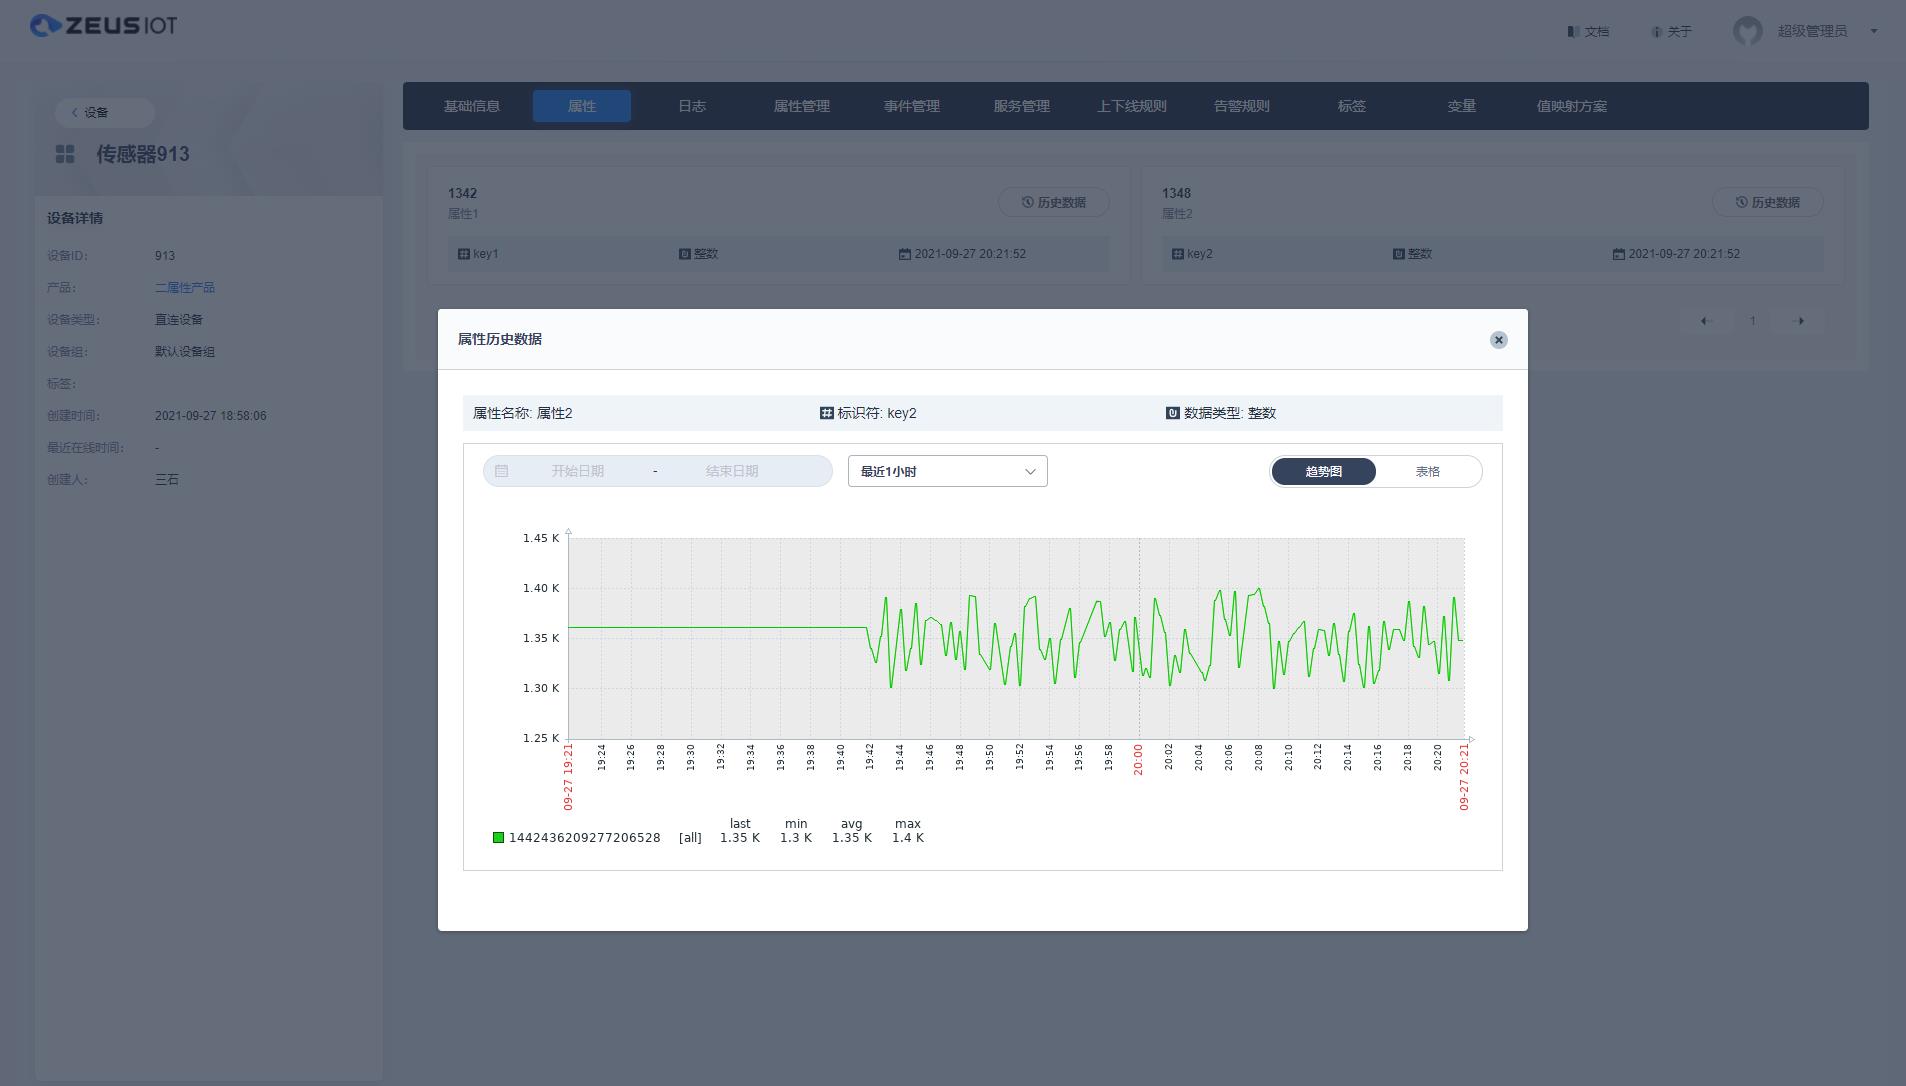Open the 二属性产品 product link
This screenshot has height=1086, width=1906.
point(185,288)
